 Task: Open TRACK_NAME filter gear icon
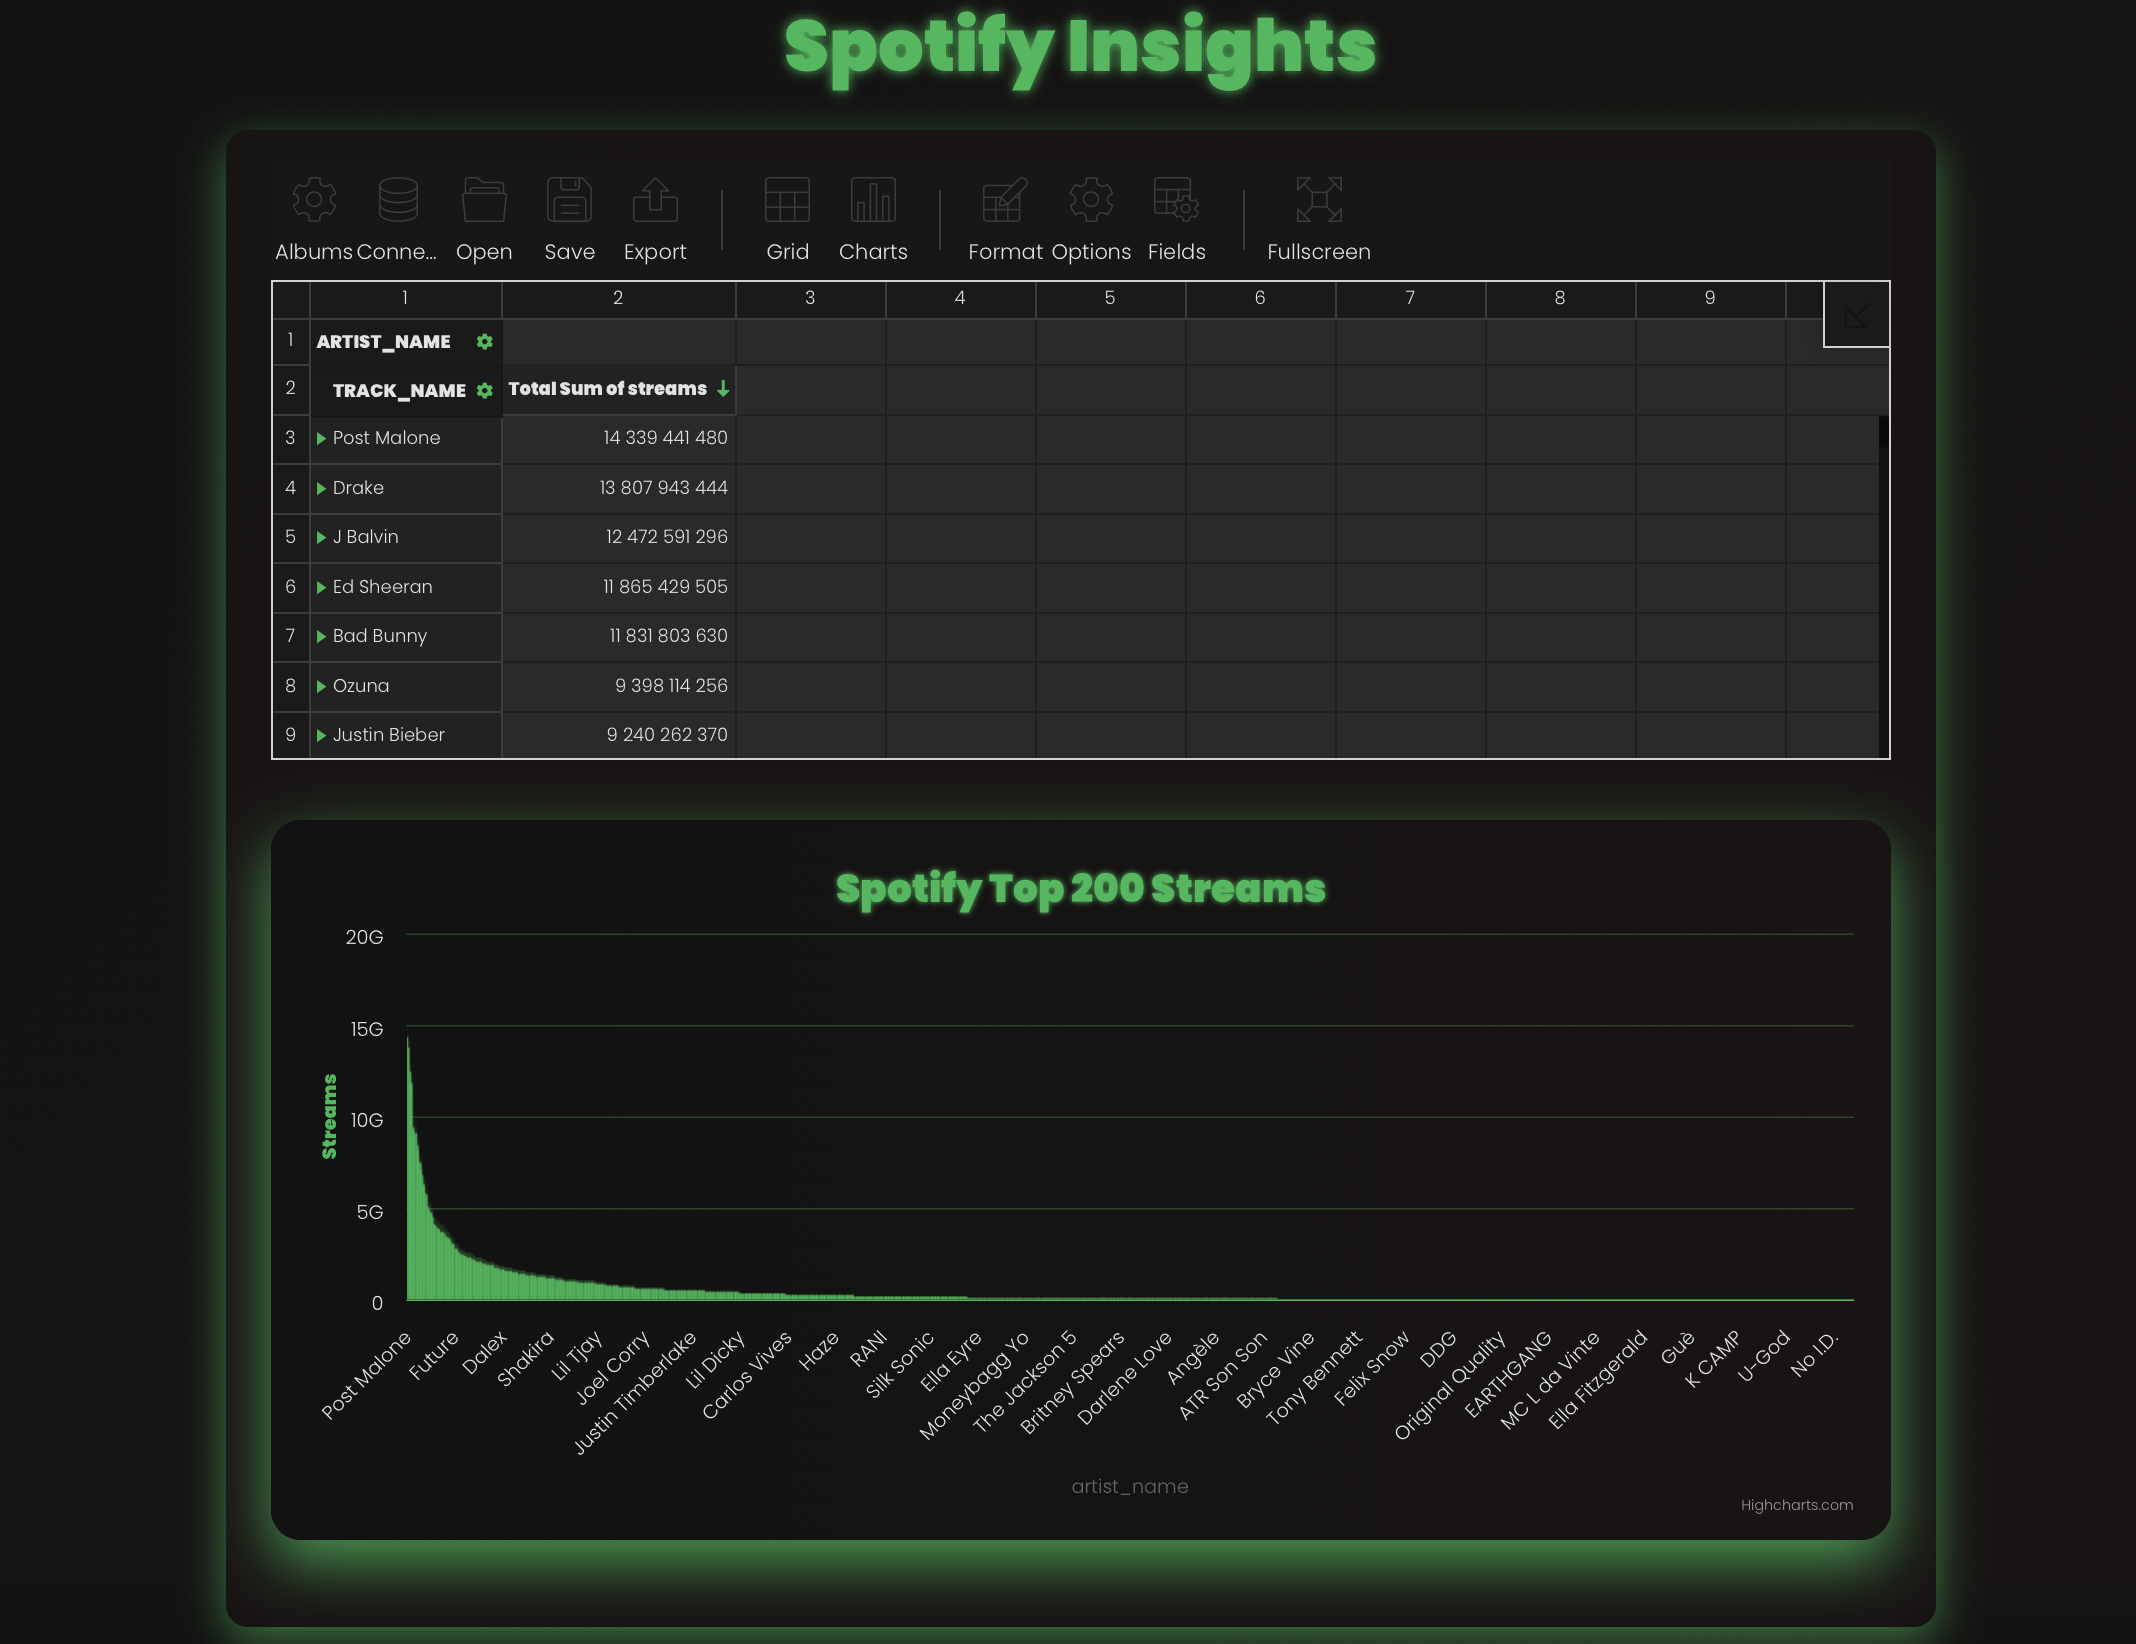[x=485, y=391]
